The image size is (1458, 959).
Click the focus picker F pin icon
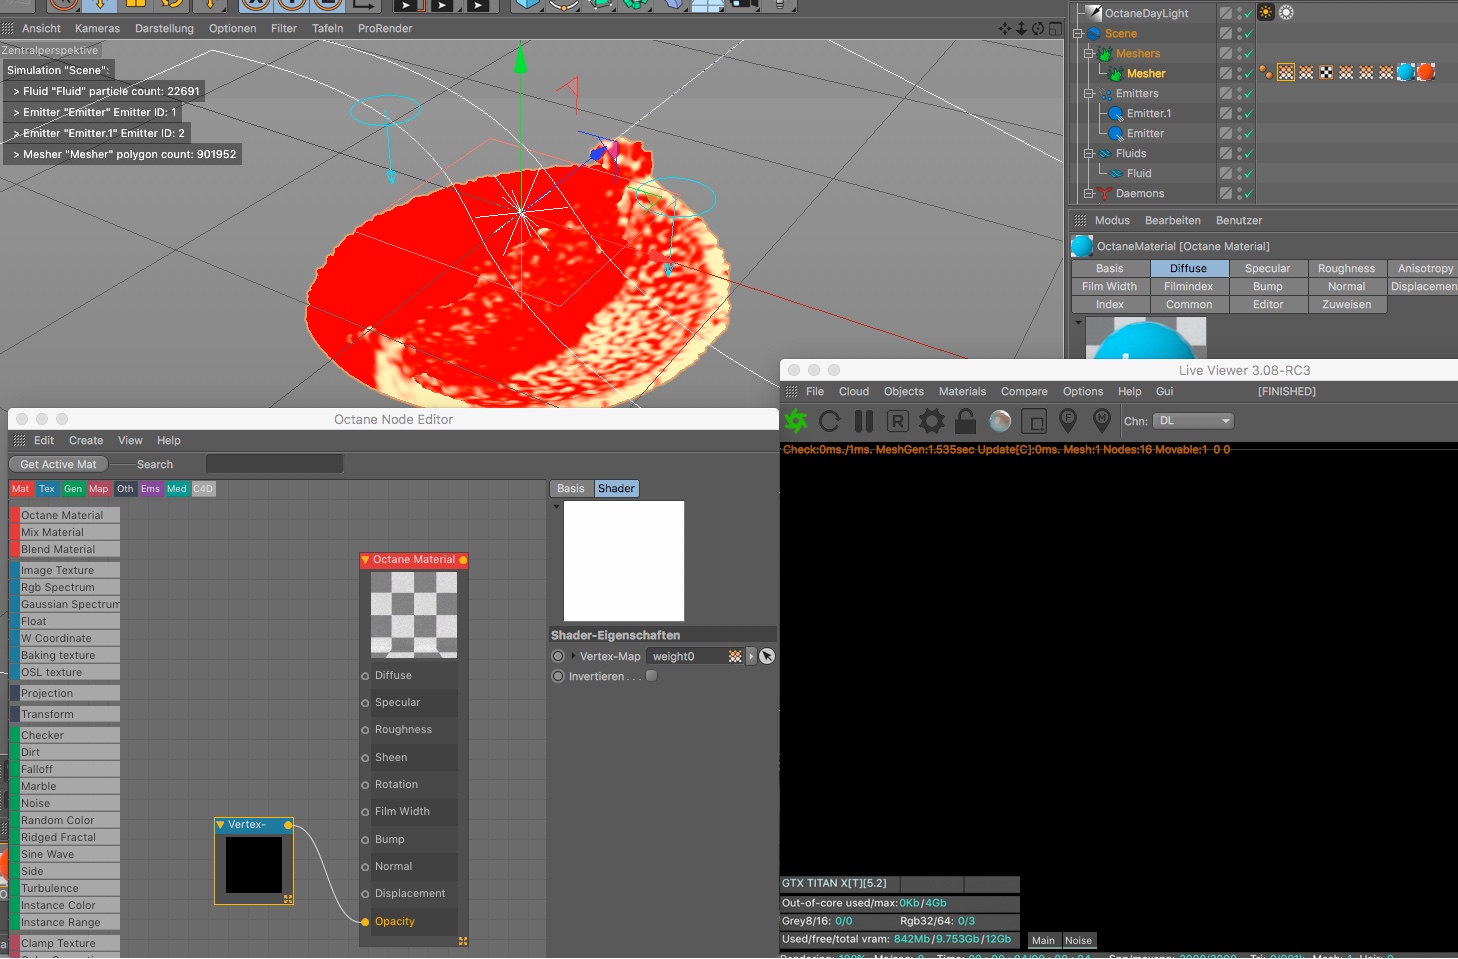1068,421
